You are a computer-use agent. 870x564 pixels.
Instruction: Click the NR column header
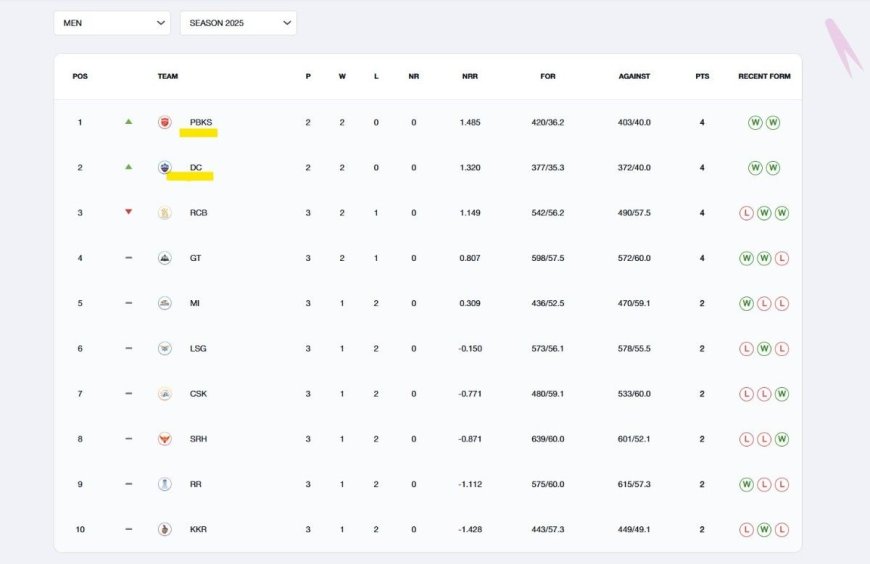(414, 76)
